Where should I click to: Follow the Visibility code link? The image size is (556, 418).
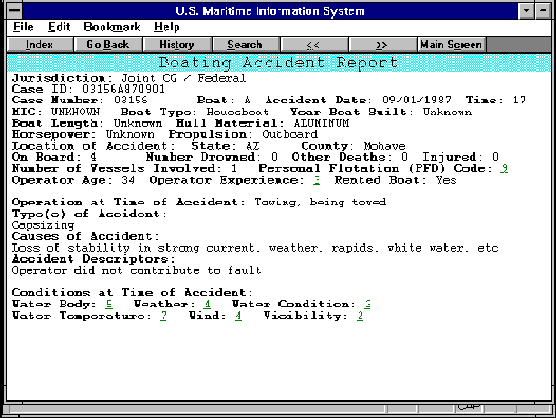(x=360, y=316)
